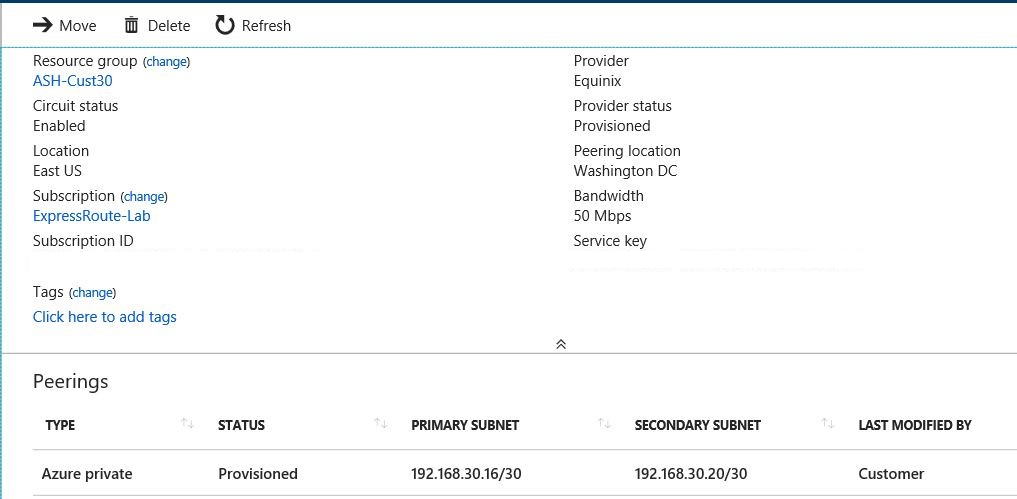Change the subscription
The height and width of the screenshot is (499, 1017).
pyautogui.click(x=145, y=196)
